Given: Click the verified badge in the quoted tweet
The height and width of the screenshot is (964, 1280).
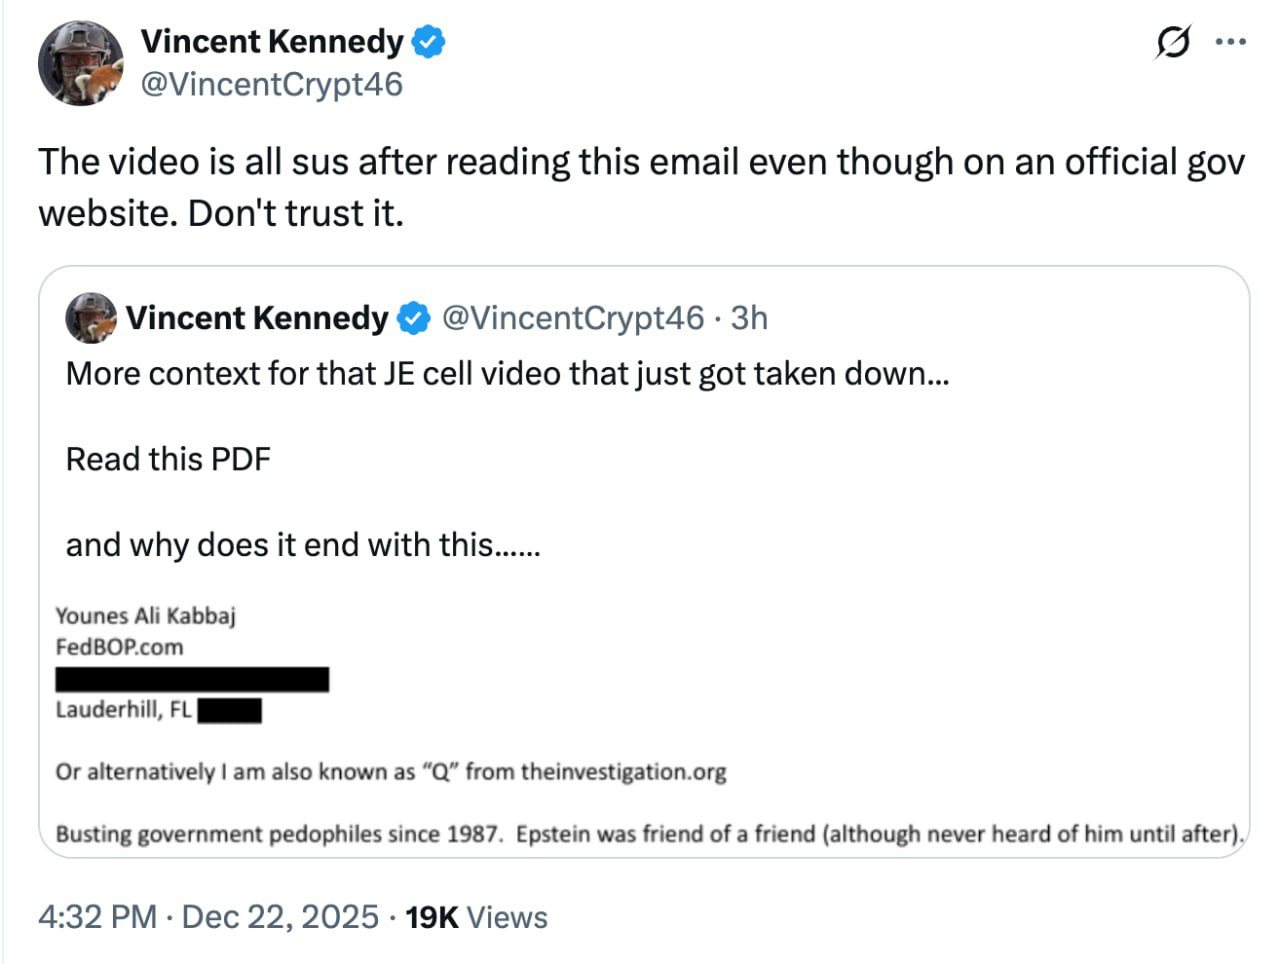Looking at the screenshot, I should (x=413, y=318).
